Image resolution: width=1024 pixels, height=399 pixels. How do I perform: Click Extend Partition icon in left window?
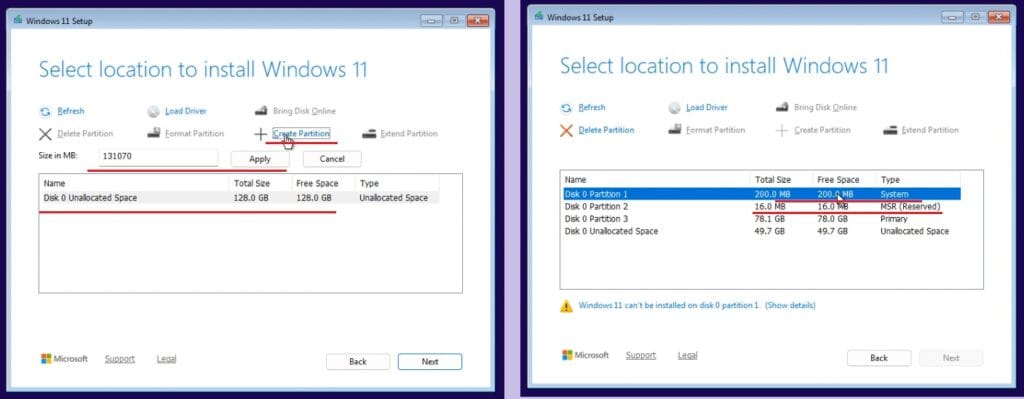point(369,134)
